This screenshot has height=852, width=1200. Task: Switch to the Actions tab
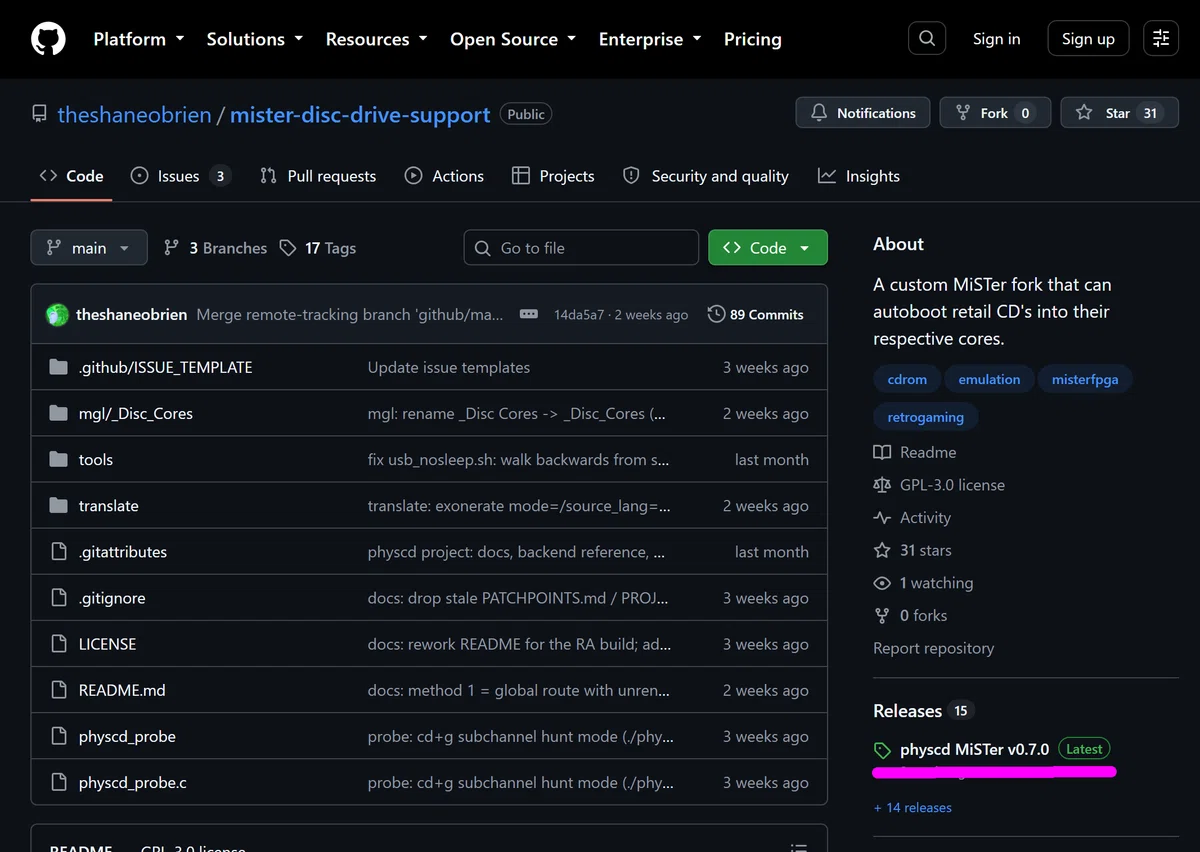pyautogui.click(x=444, y=175)
